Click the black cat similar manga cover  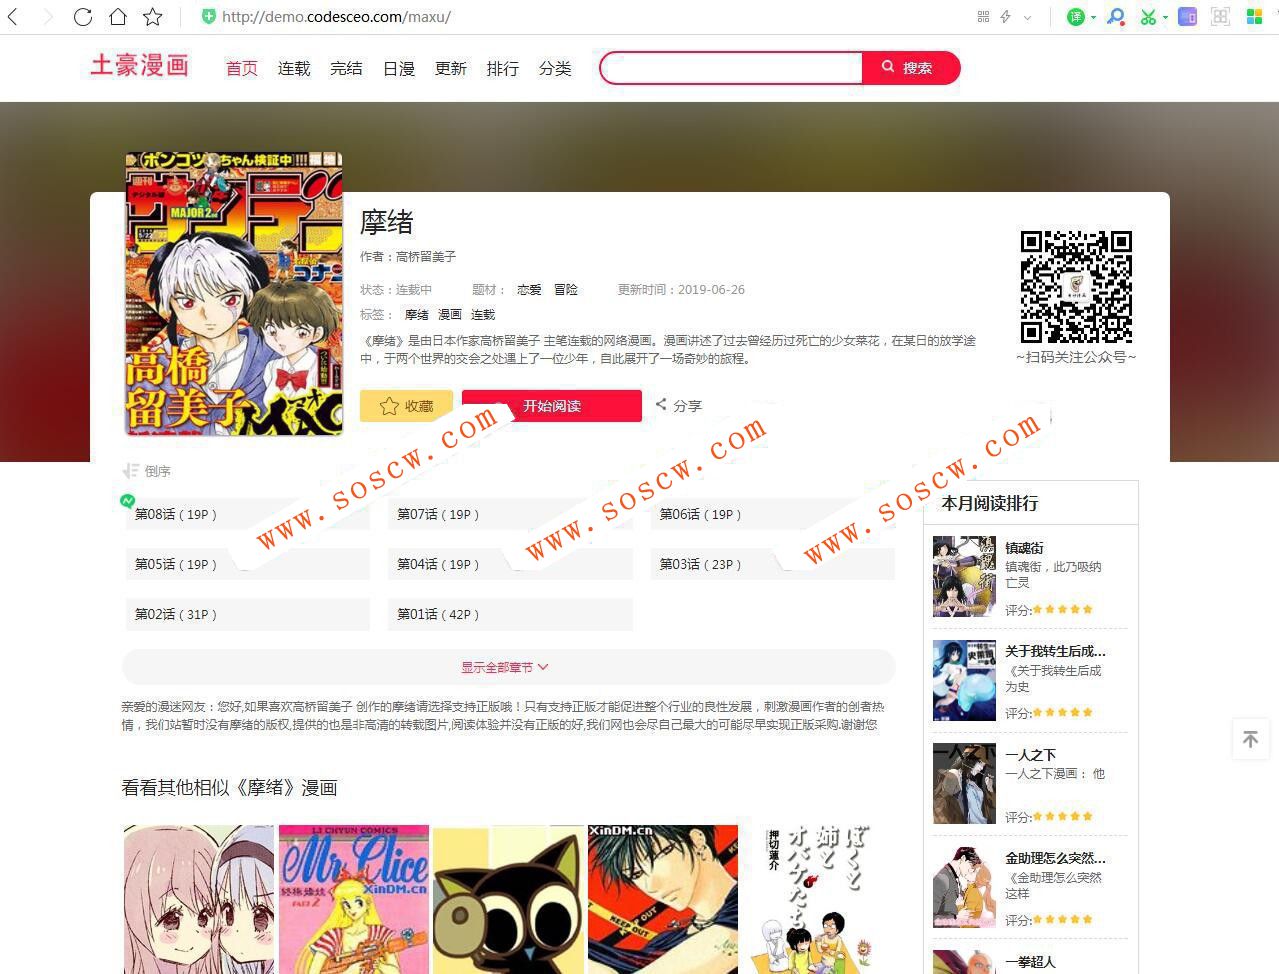[x=509, y=899]
